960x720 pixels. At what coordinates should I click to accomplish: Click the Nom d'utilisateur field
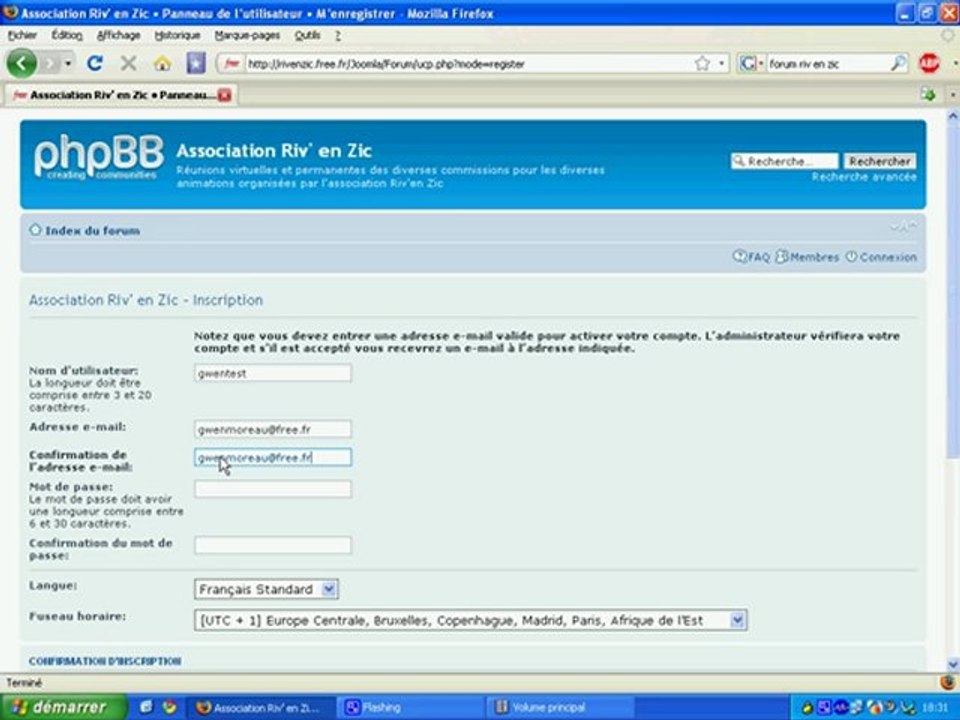273,373
